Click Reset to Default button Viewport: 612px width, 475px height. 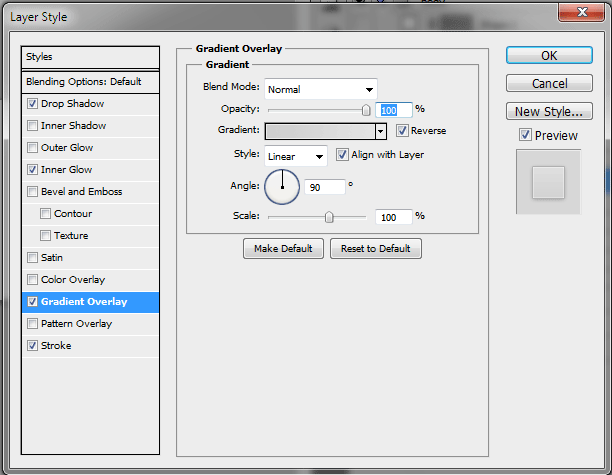point(376,249)
